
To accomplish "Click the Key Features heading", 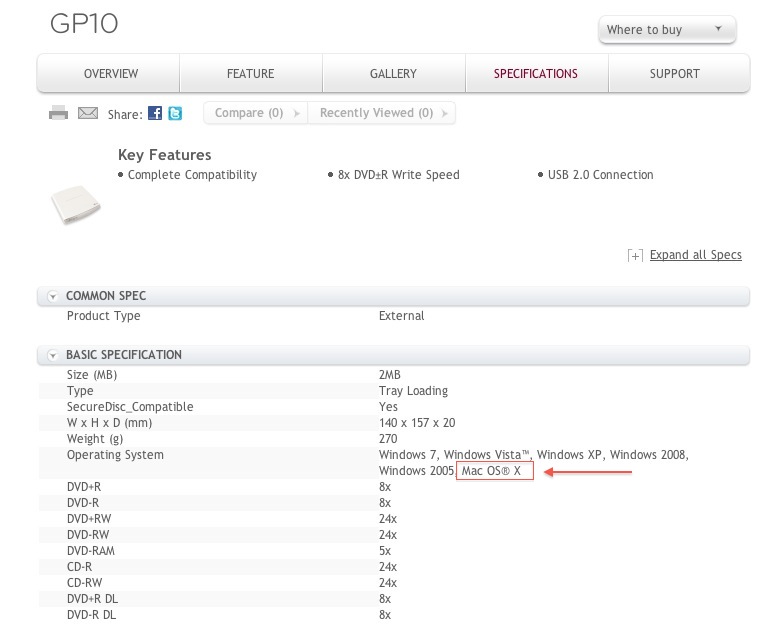I will coord(164,155).
